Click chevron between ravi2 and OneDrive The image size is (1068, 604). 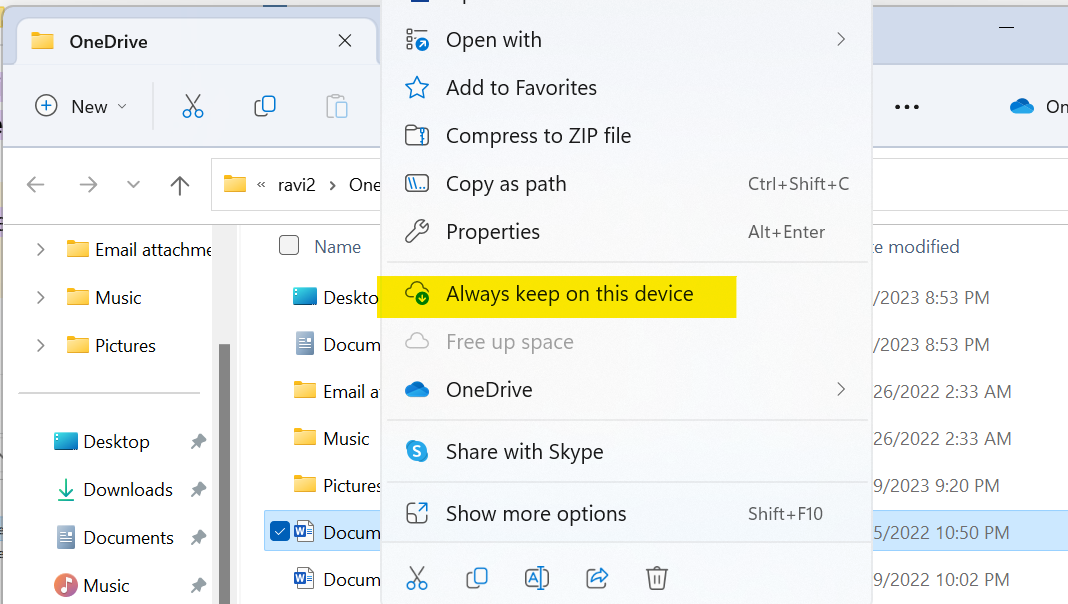tap(332, 185)
